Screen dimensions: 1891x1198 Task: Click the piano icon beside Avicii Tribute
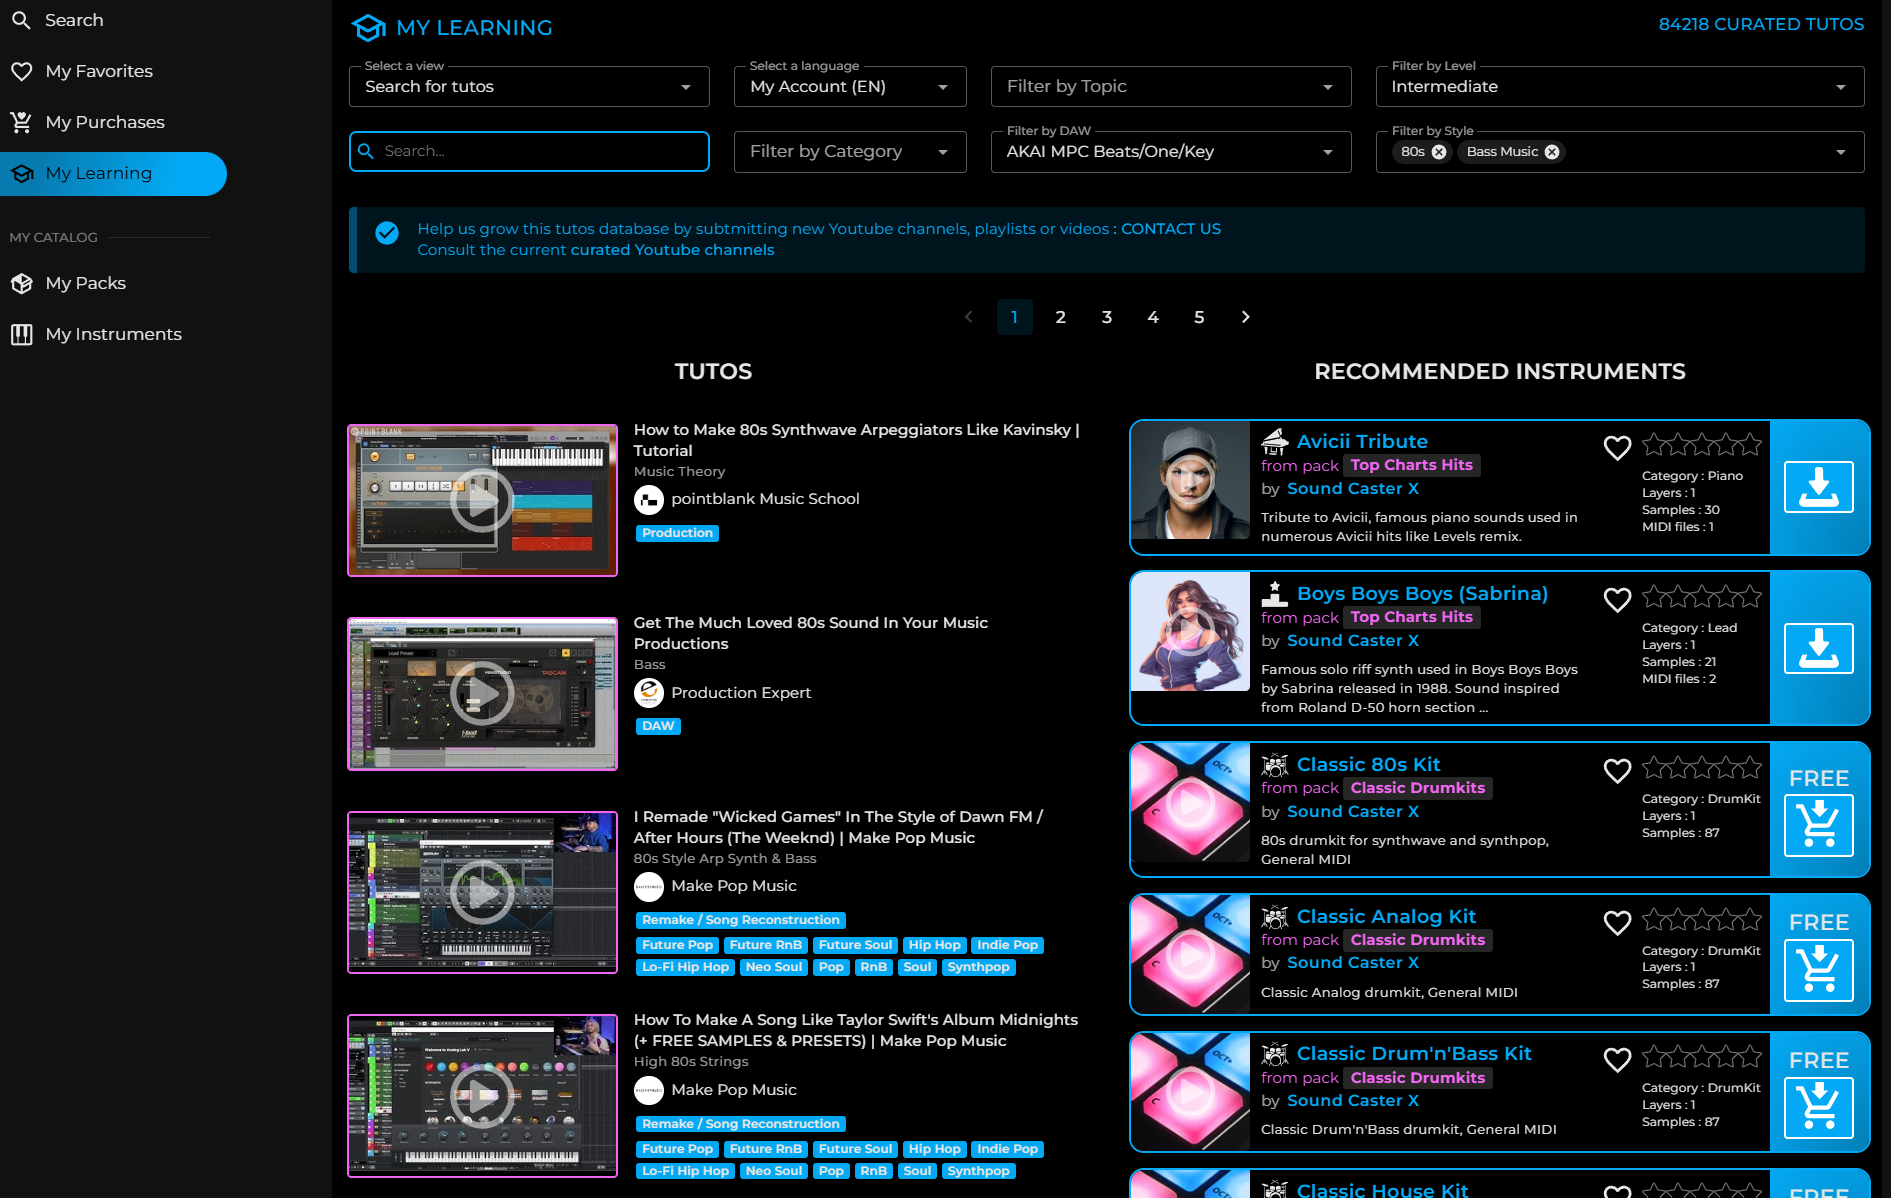click(x=1275, y=441)
